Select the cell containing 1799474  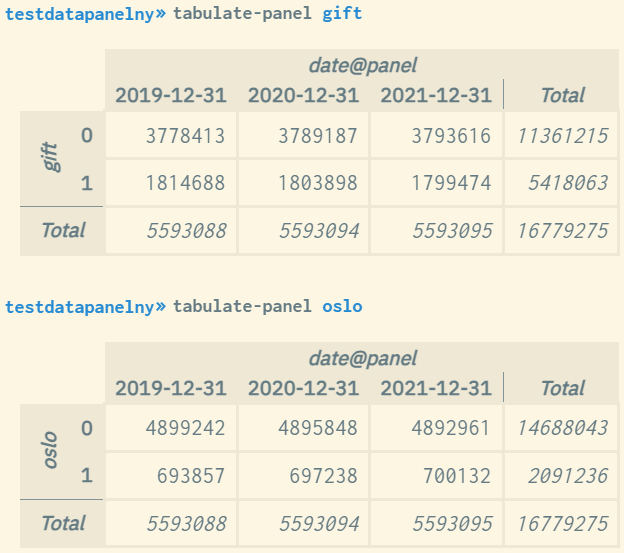[x=451, y=183]
